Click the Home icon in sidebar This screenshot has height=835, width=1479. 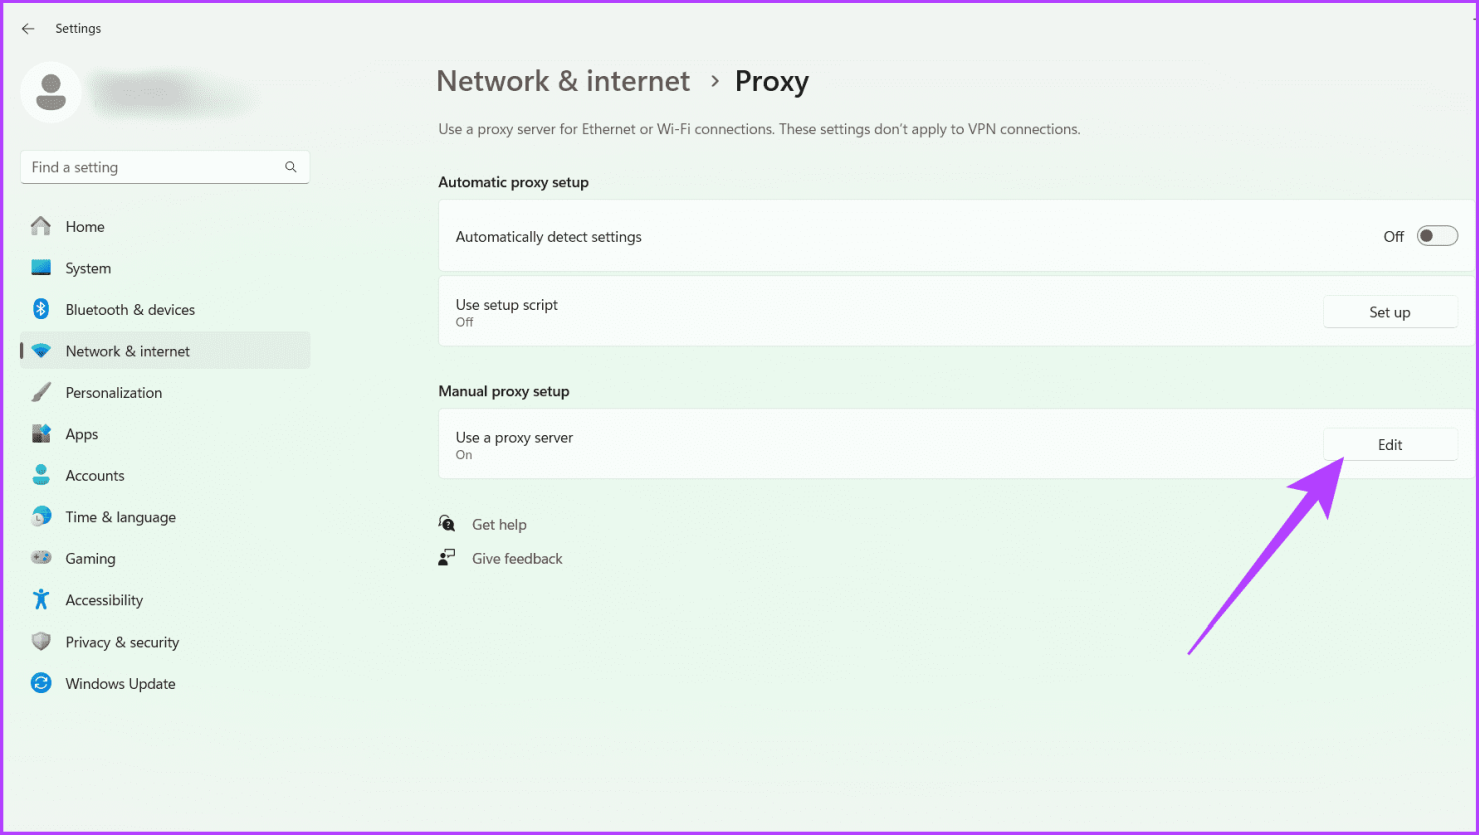[x=41, y=227]
